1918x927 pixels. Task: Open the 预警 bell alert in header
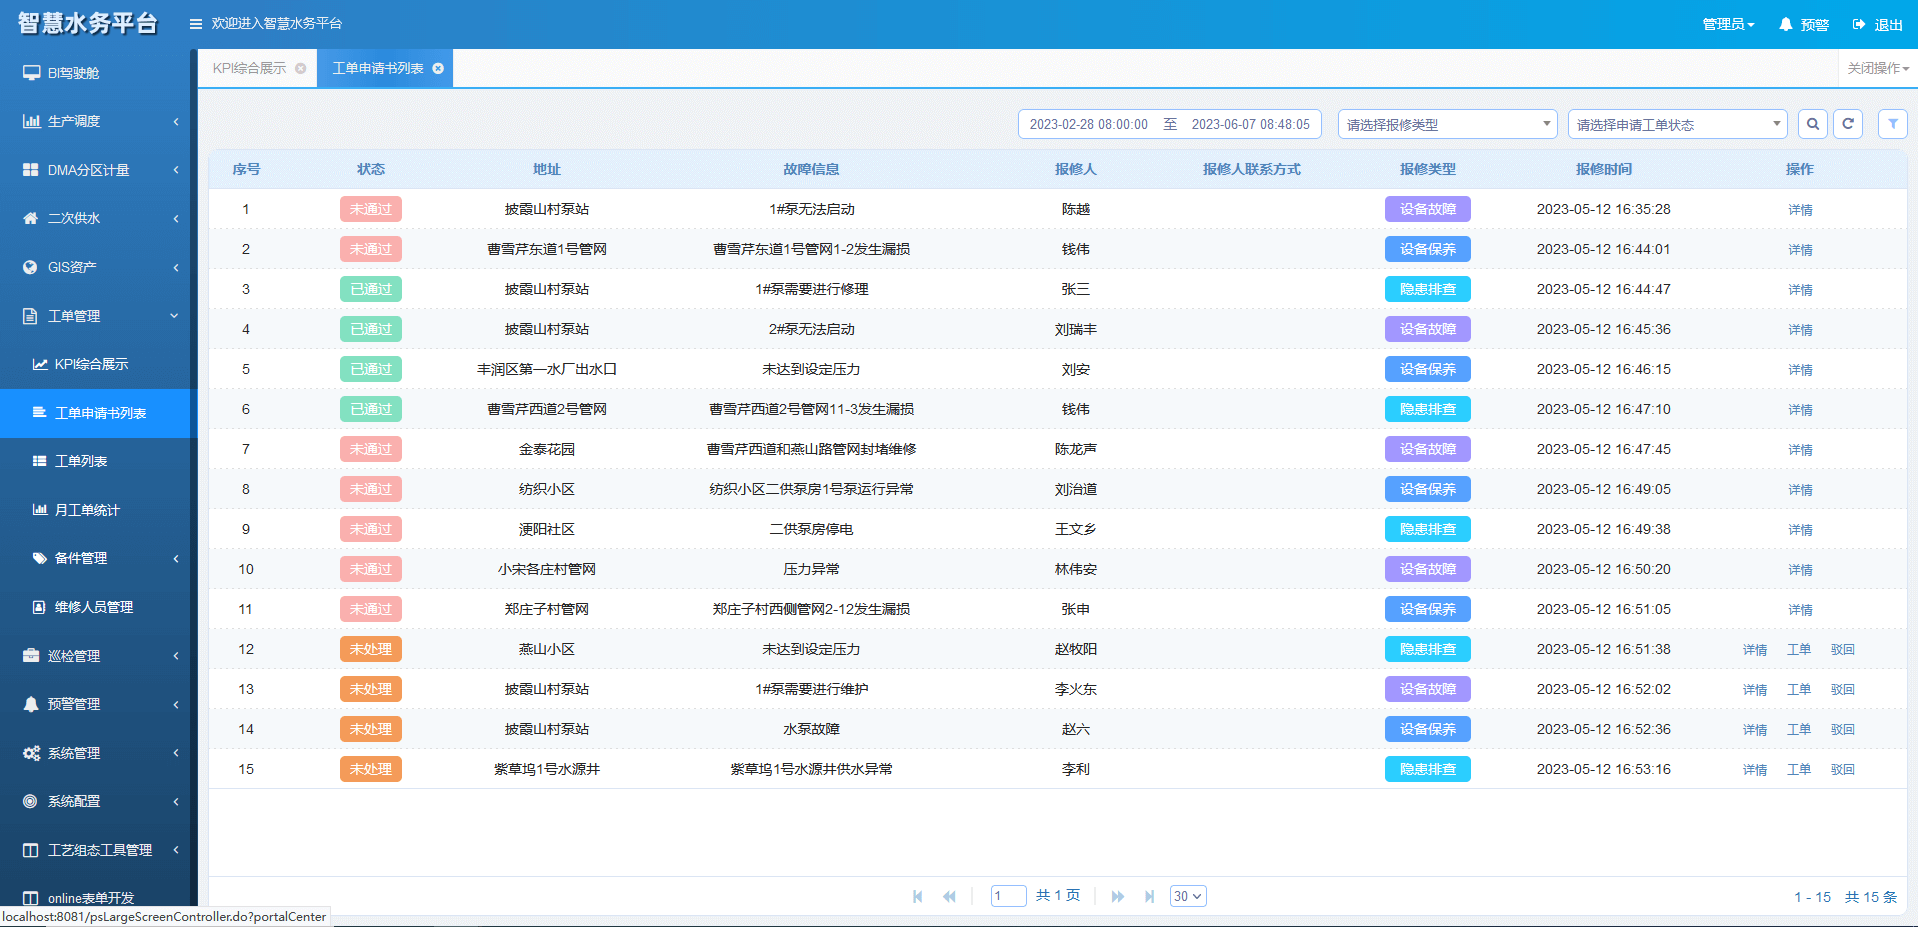1803,24
